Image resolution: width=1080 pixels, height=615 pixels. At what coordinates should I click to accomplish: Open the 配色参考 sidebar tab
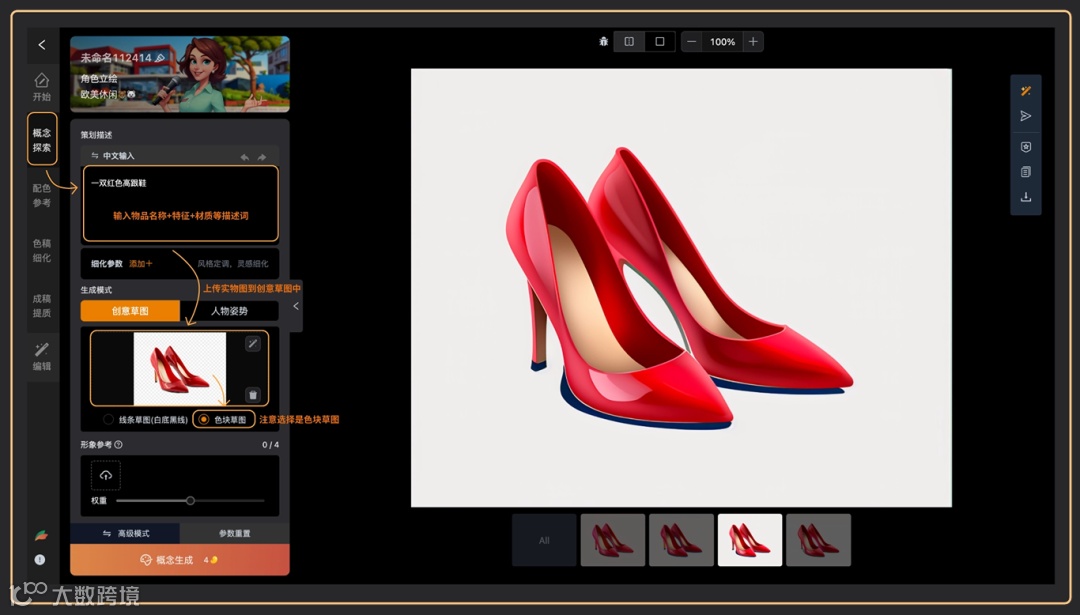42,195
